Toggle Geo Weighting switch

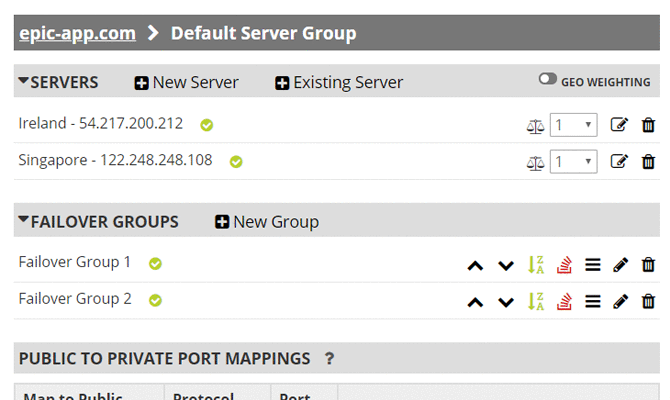(547, 80)
